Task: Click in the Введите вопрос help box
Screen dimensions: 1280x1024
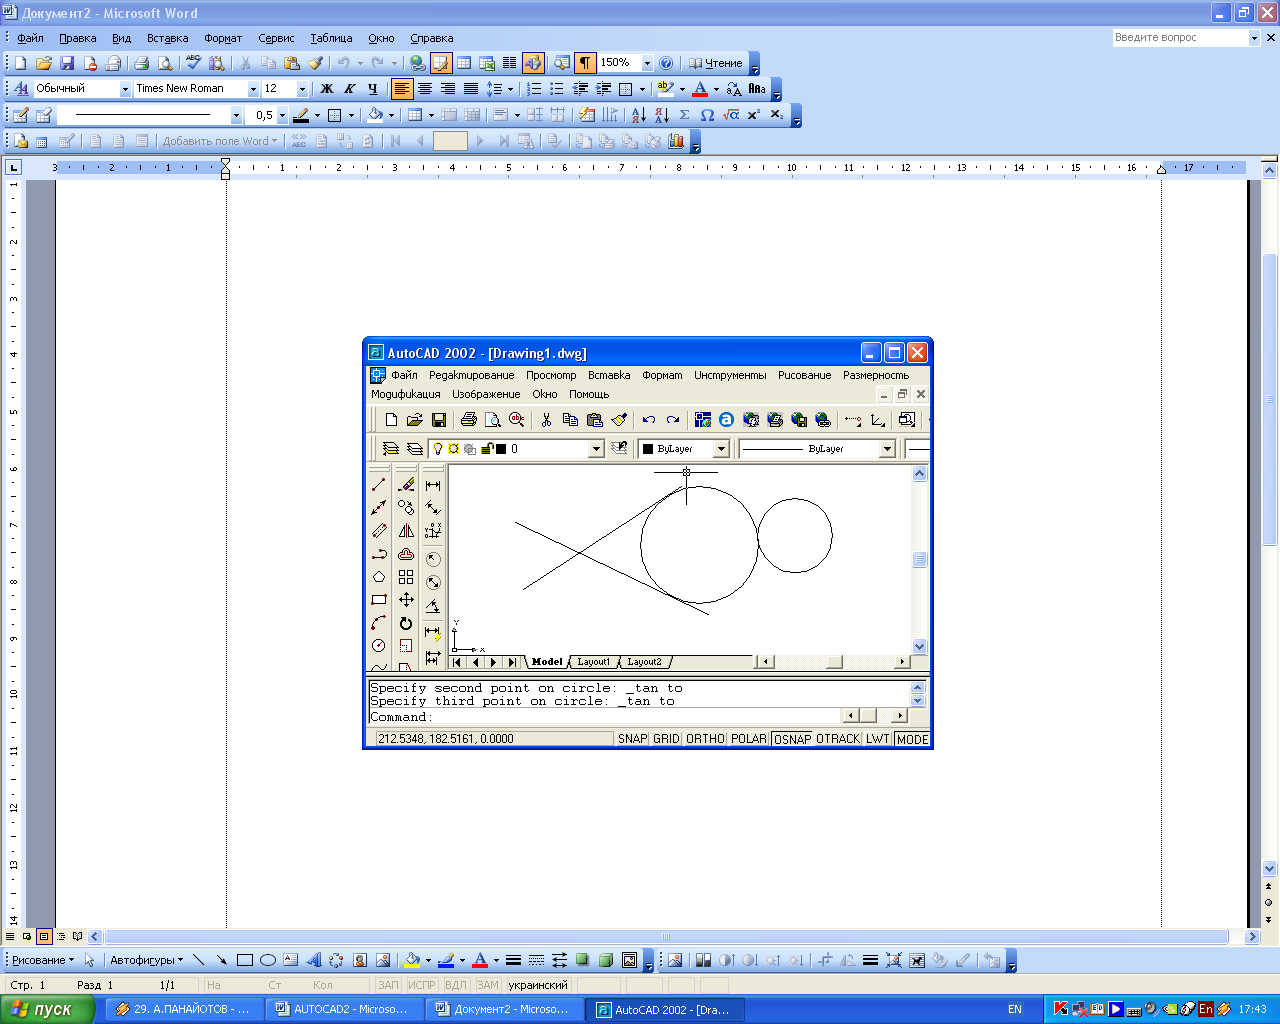Action: coord(1180,38)
